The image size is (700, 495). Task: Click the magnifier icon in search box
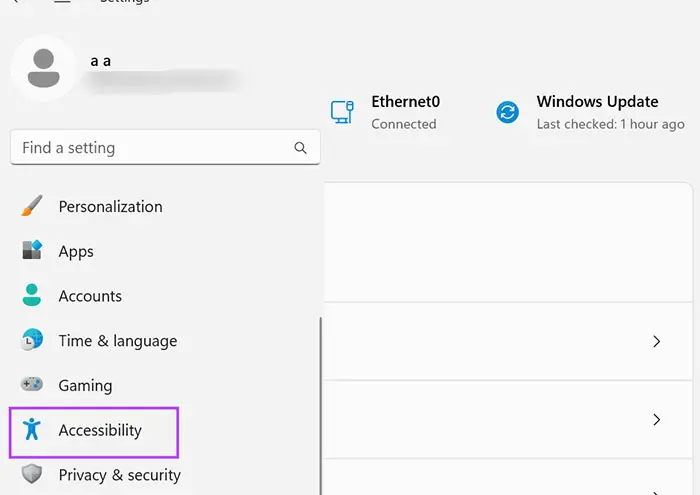click(x=300, y=148)
